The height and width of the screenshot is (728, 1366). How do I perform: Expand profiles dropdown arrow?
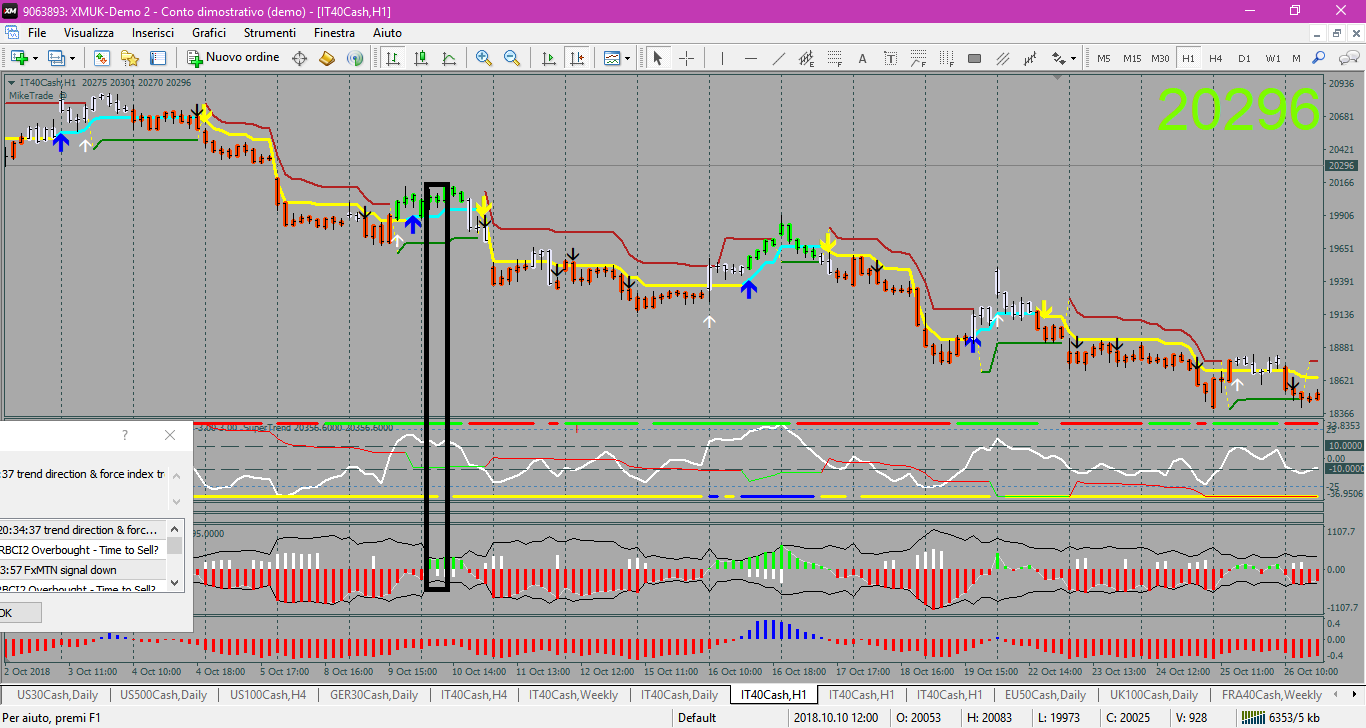(70, 58)
